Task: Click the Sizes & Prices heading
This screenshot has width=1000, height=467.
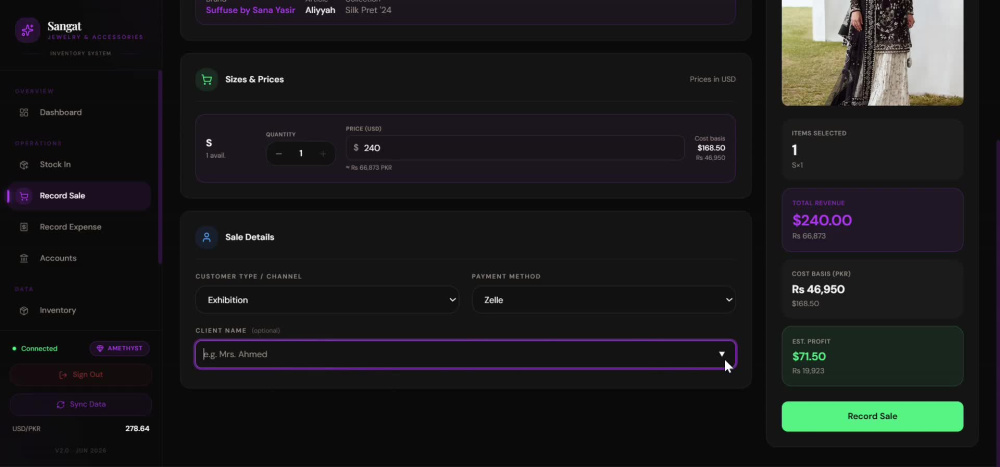Action: 254,80
